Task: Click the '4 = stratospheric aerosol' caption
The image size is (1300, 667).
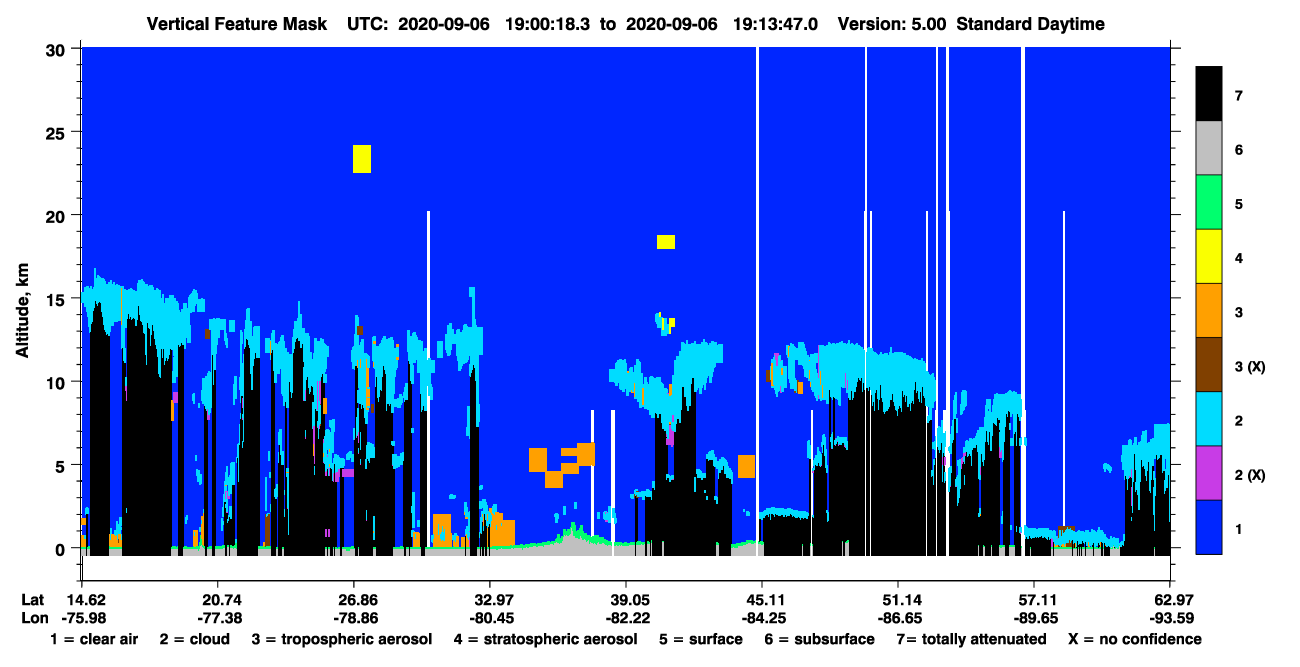Action: (x=546, y=639)
